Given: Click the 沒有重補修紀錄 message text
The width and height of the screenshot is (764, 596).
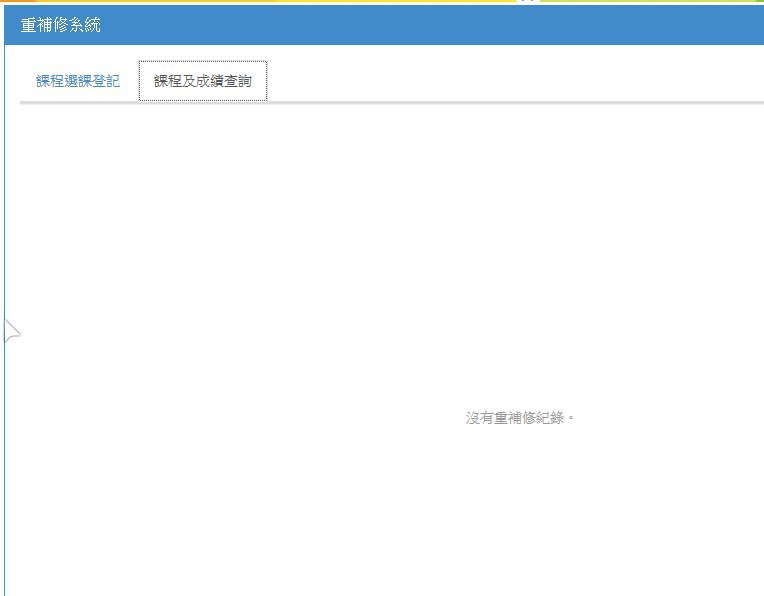Looking at the screenshot, I should click(x=520, y=418).
